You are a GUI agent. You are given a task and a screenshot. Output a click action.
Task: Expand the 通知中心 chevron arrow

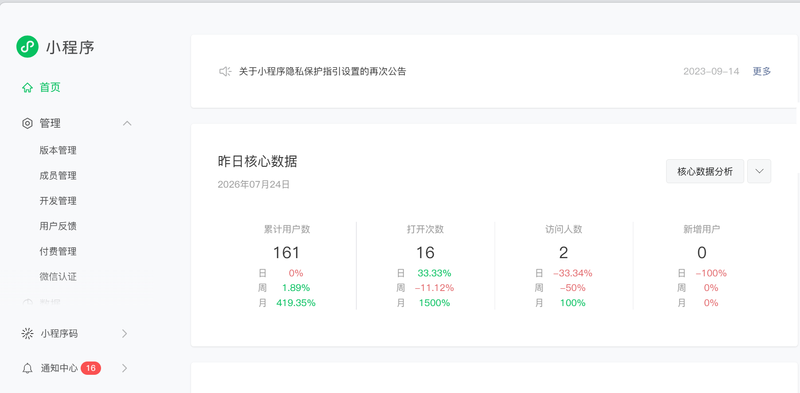pyautogui.click(x=124, y=368)
